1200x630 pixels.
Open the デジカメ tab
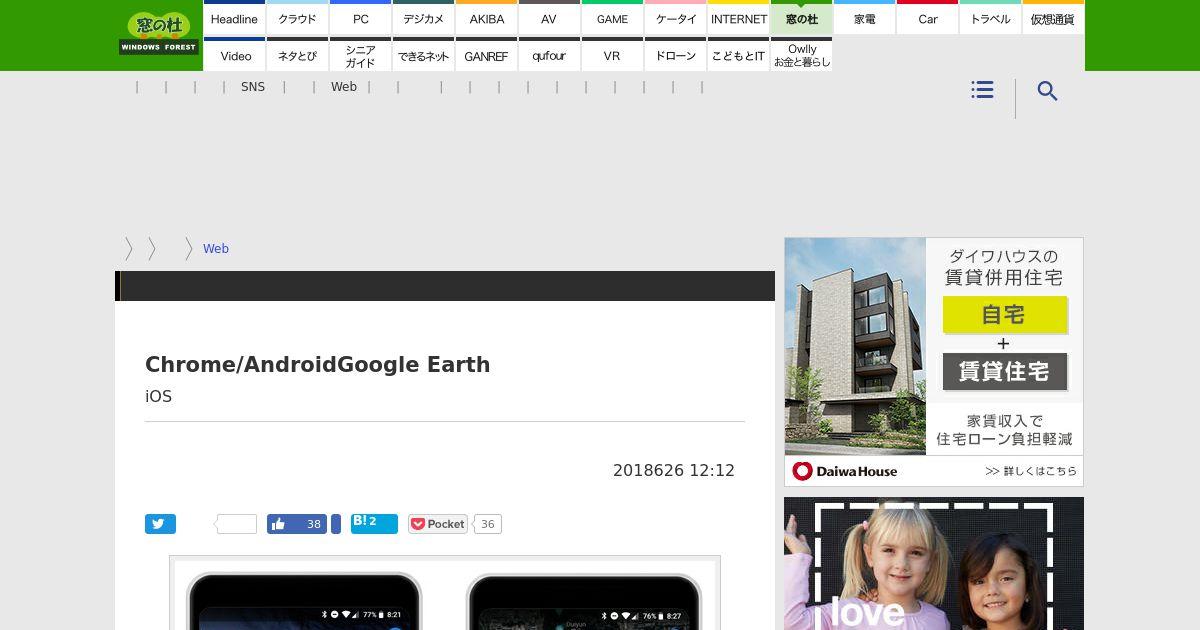pos(424,19)
